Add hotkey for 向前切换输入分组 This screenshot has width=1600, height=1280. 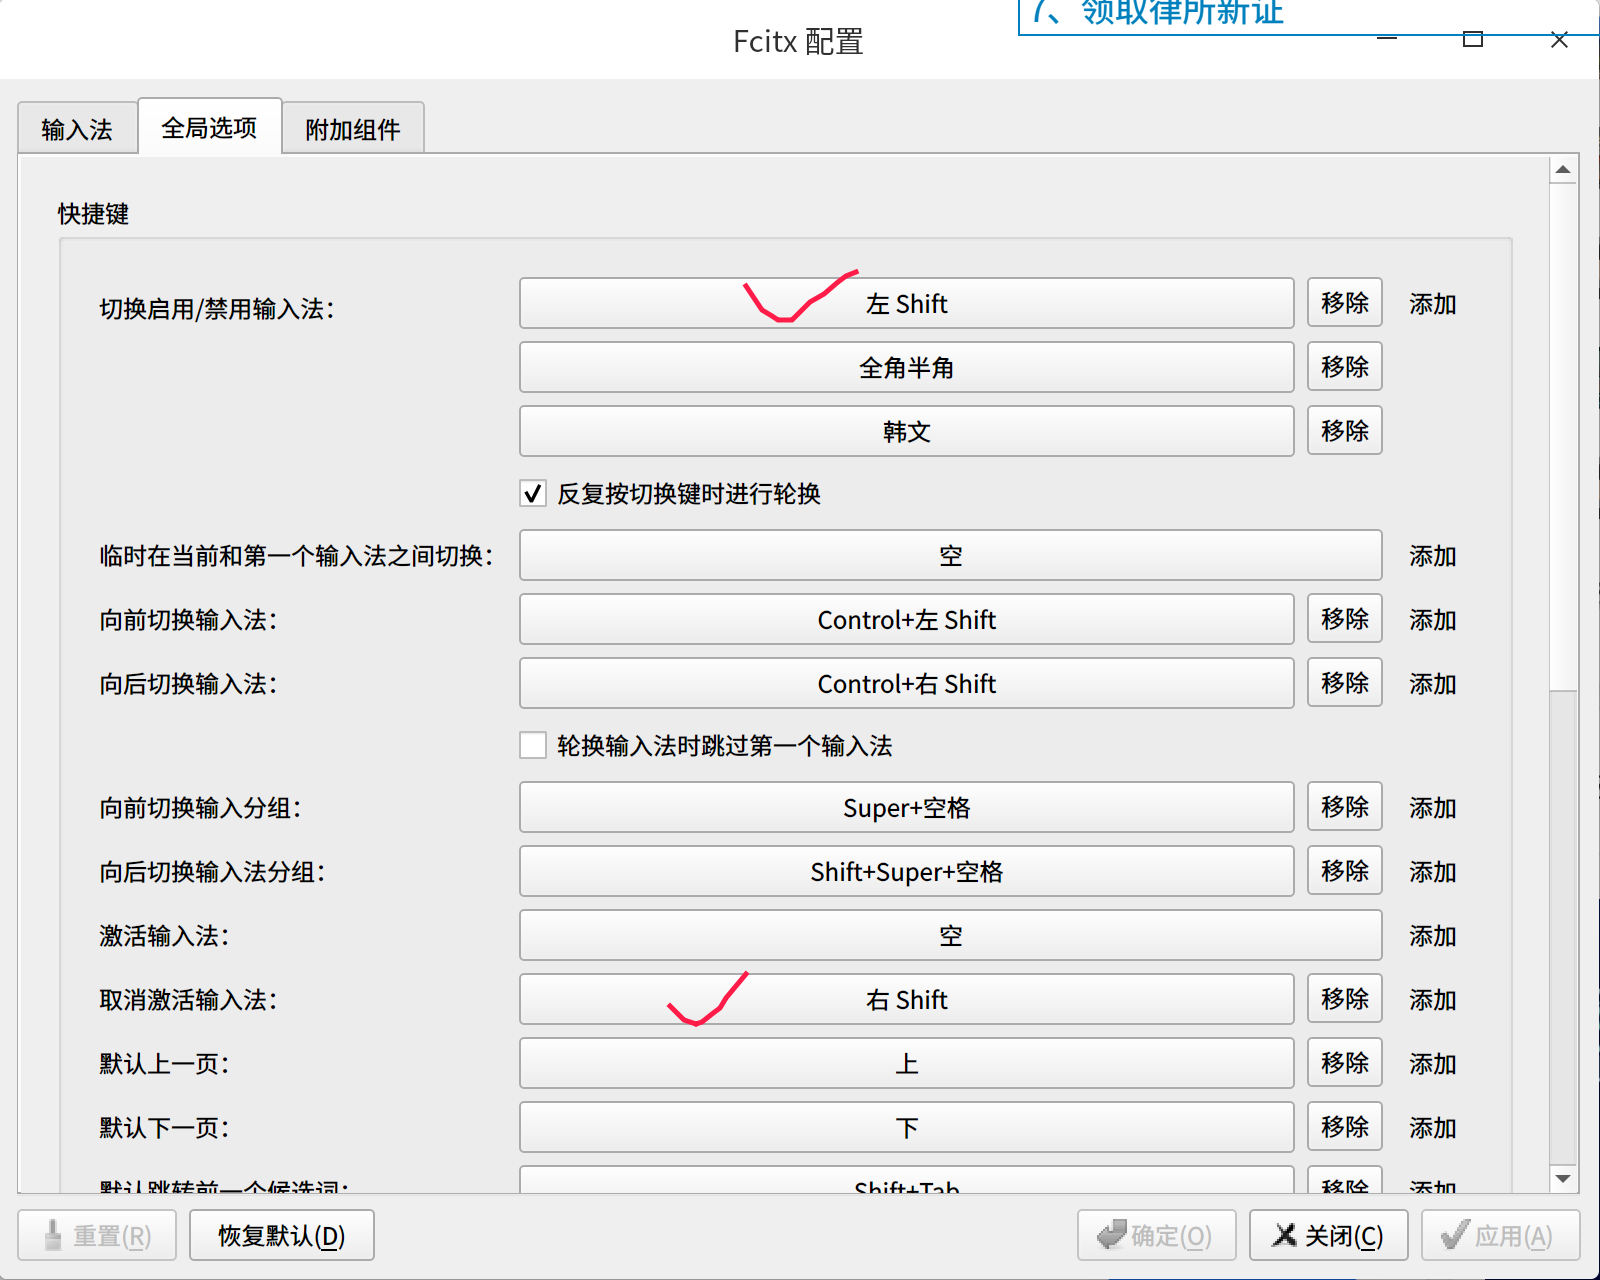(1433, 808)
